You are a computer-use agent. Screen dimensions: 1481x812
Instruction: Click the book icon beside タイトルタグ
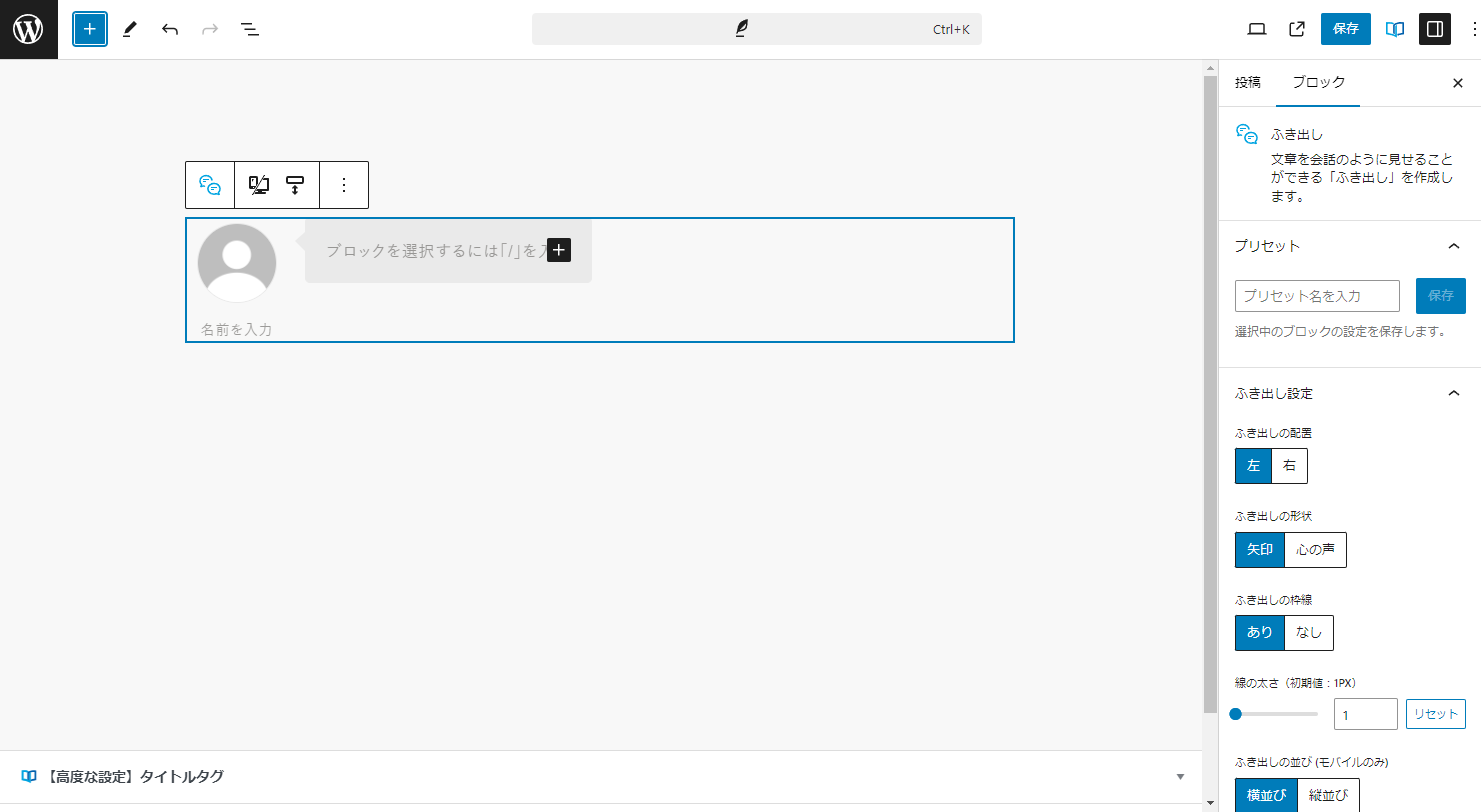[29, 777]
